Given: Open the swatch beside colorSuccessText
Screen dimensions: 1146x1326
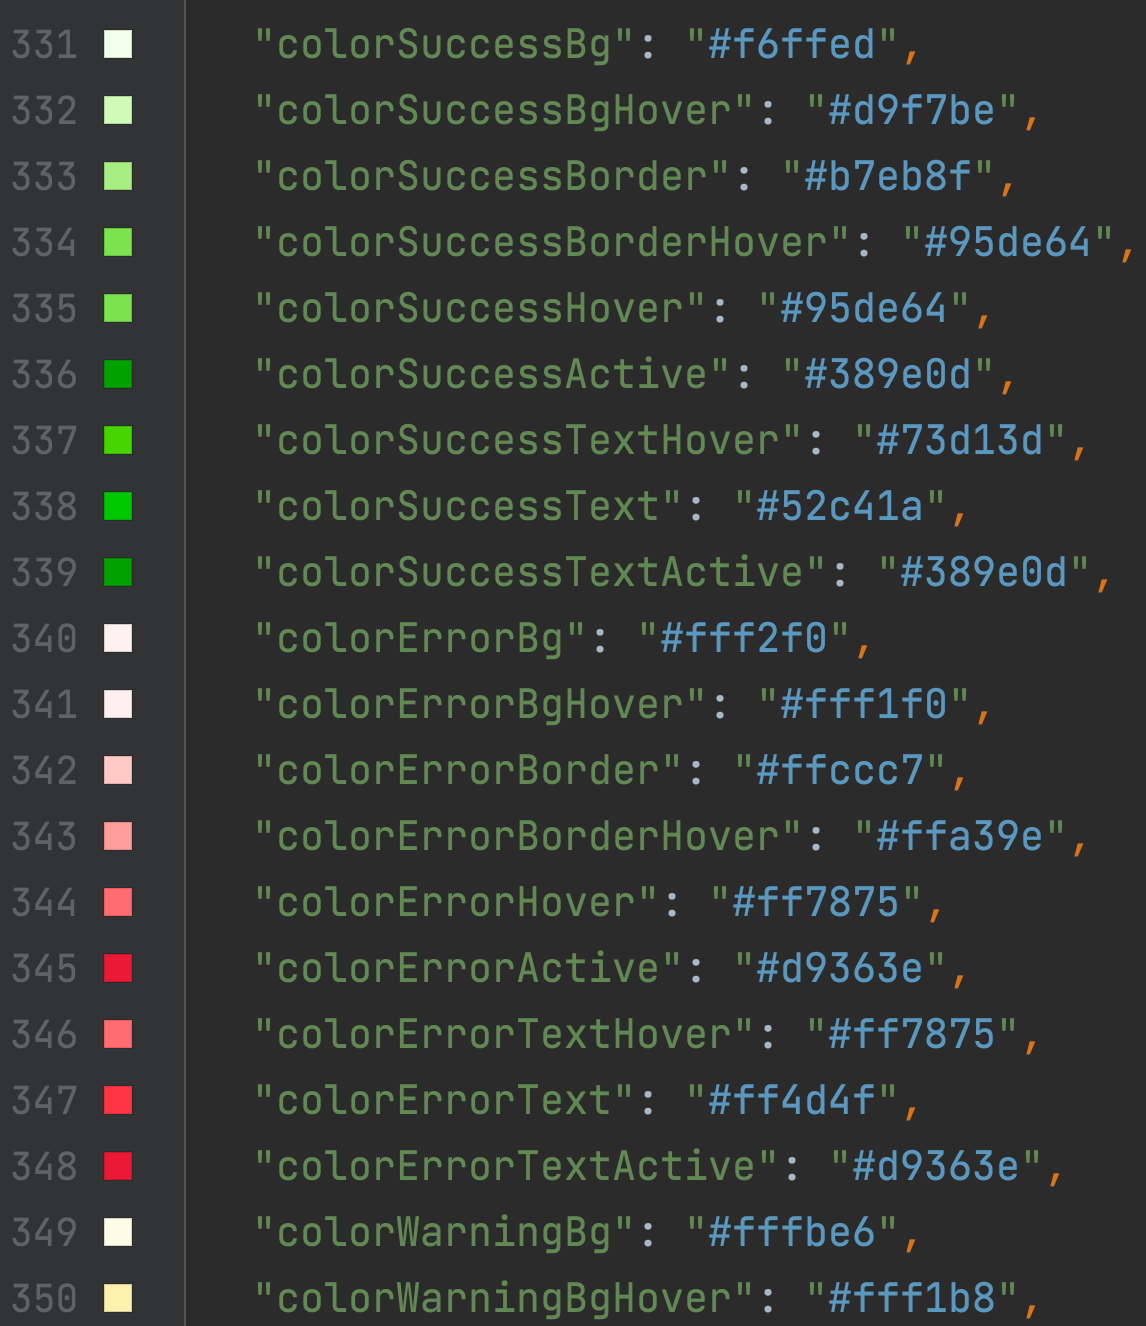Looking at the screenshot, I should click(118, 506).
